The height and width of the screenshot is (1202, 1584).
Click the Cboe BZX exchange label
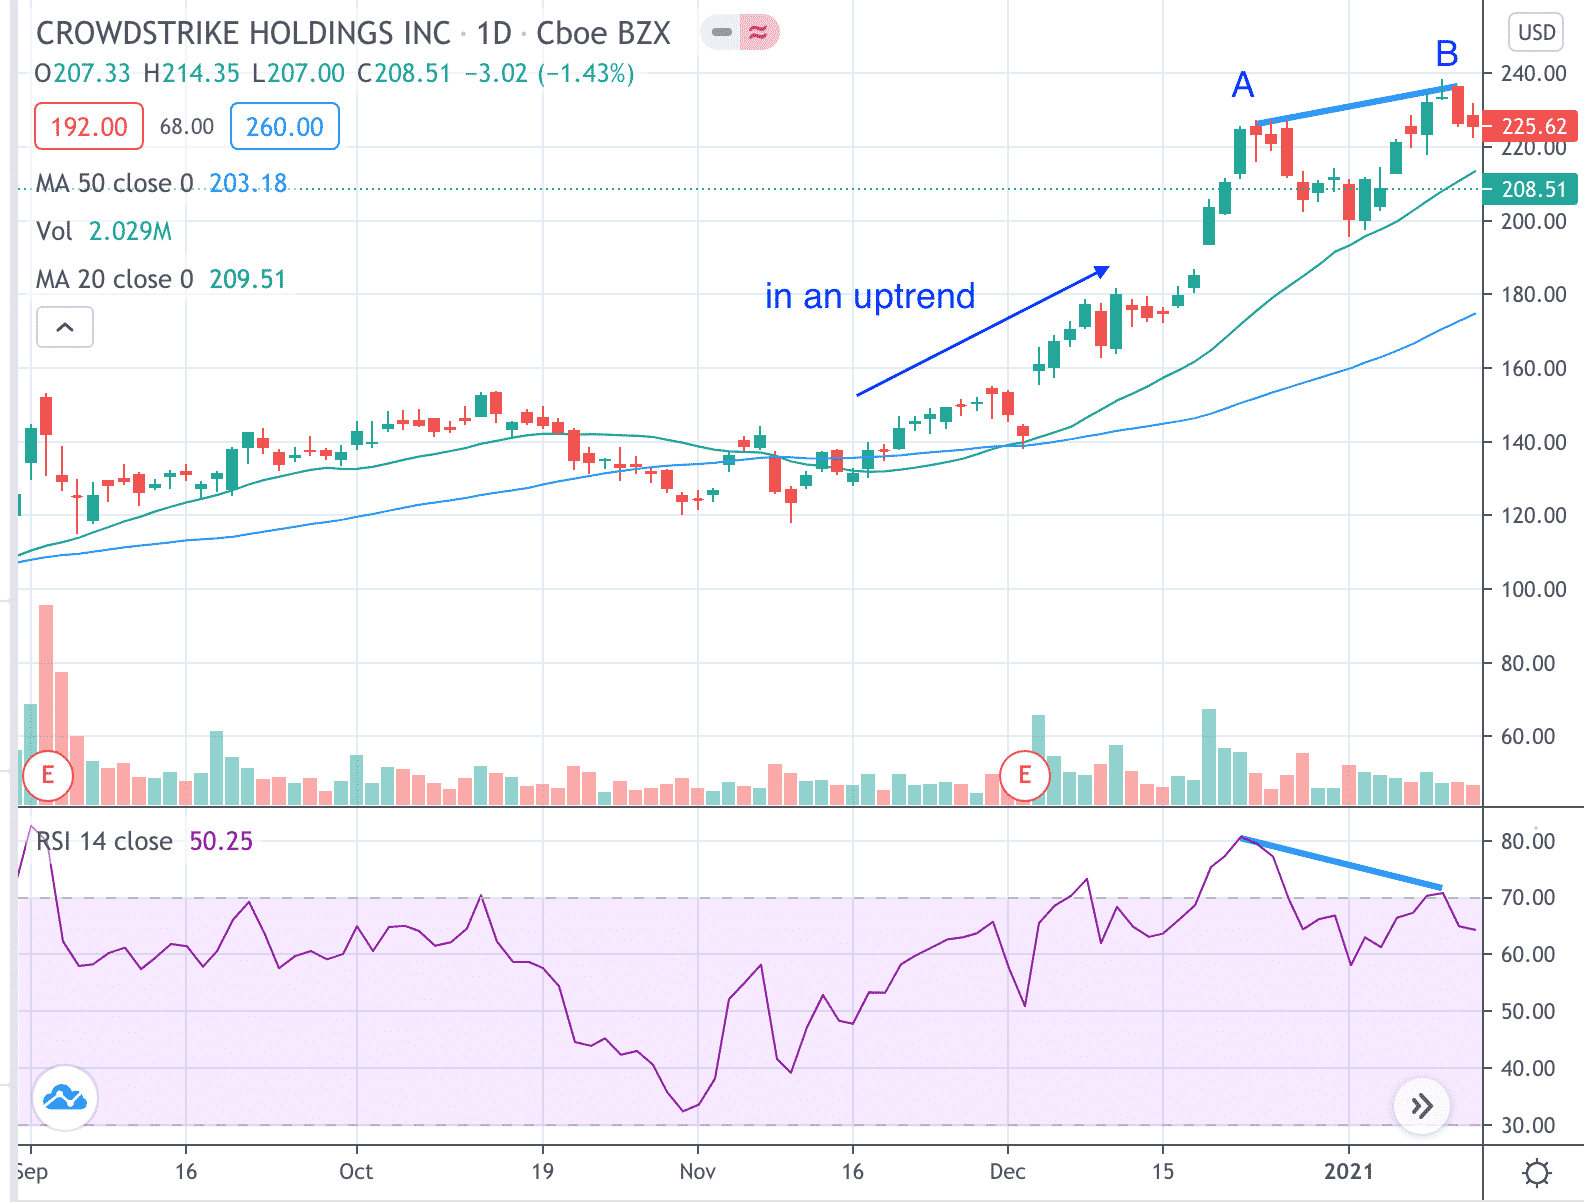603,33
